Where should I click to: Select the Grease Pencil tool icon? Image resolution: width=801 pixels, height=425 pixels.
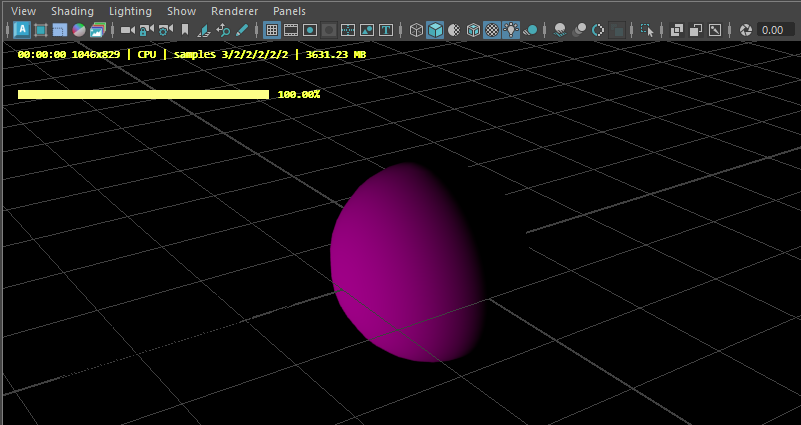(242, 30)
